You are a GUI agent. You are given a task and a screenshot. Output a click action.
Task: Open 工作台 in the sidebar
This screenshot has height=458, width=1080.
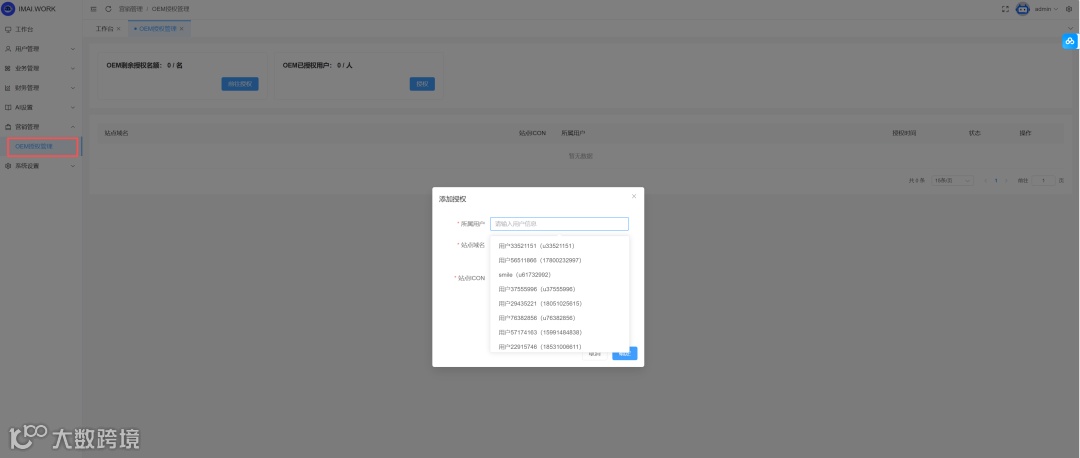pyautogui.click(x=41, y=30)
